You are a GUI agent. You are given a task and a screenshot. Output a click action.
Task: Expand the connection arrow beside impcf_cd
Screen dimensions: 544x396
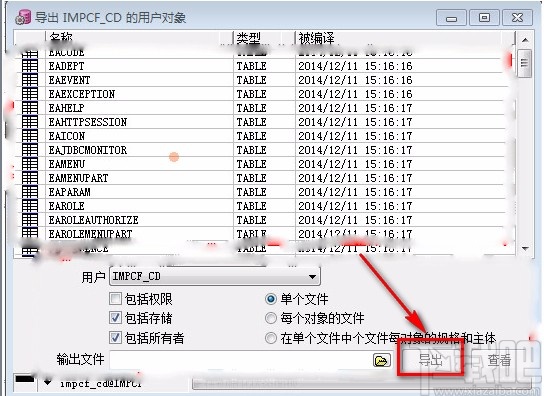[x=48, y=382]
